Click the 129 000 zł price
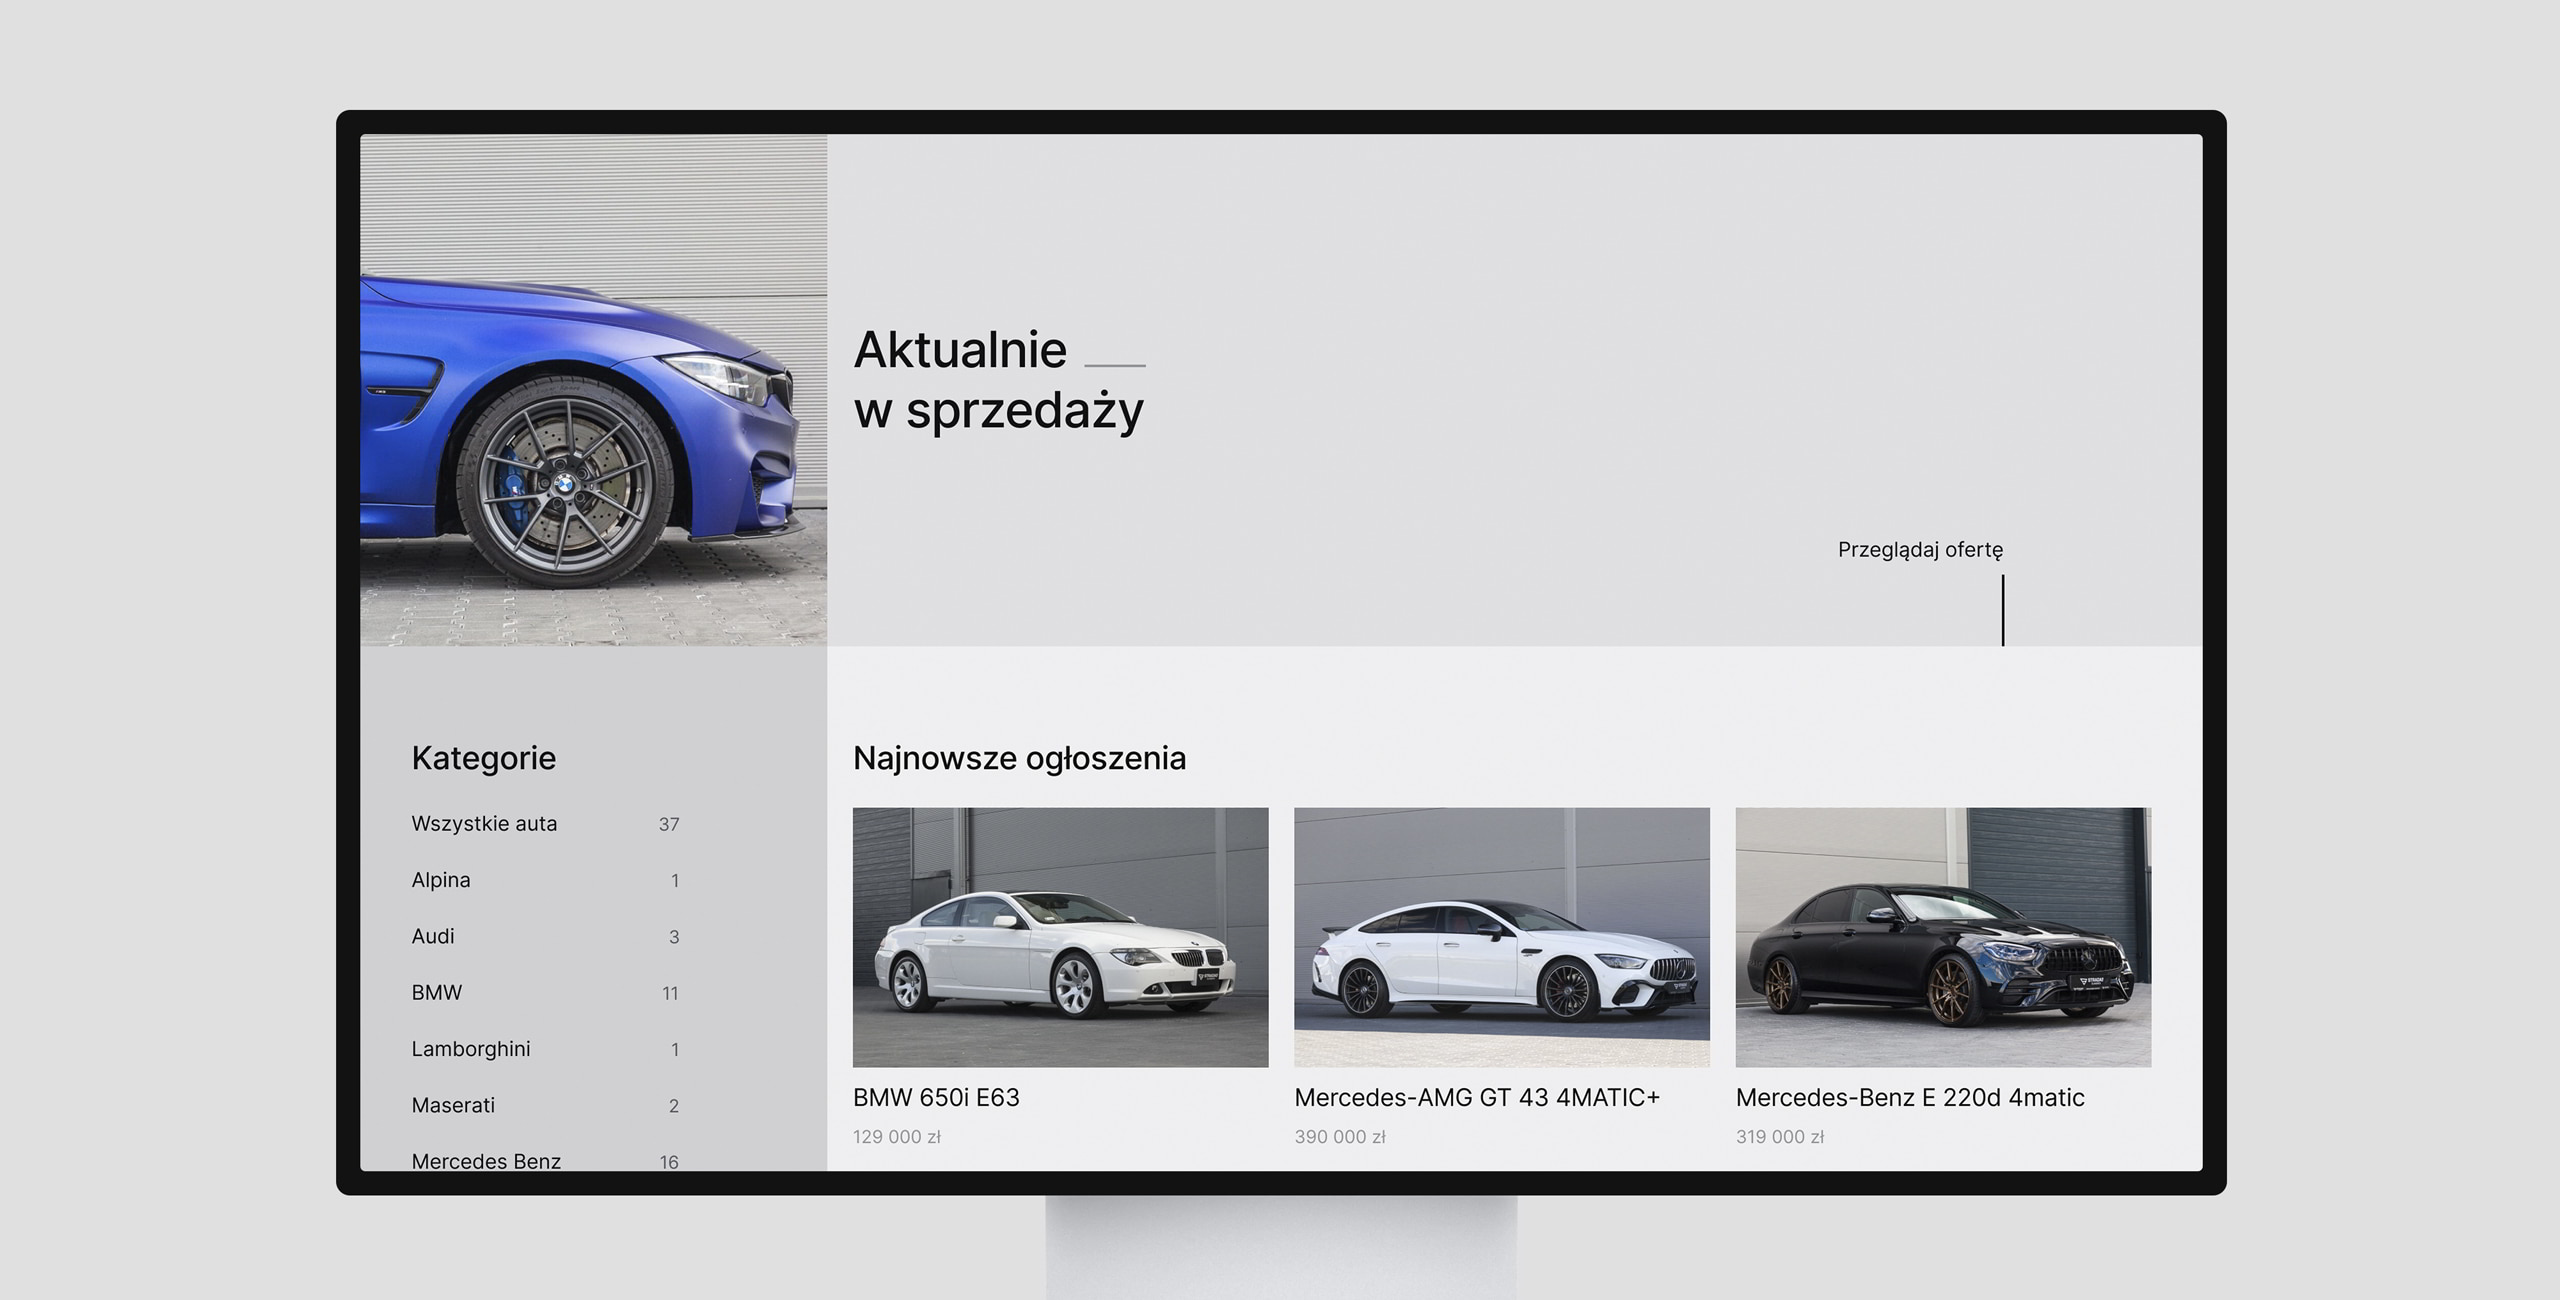 click(896, 1137)
